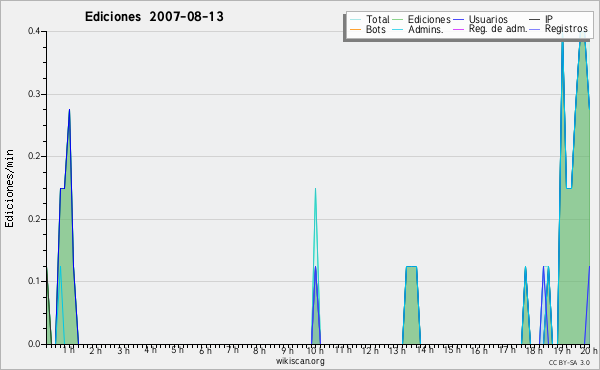
Task: Click the 'wikiscan.org' text below the chart
Action: (x=300, y=361)
